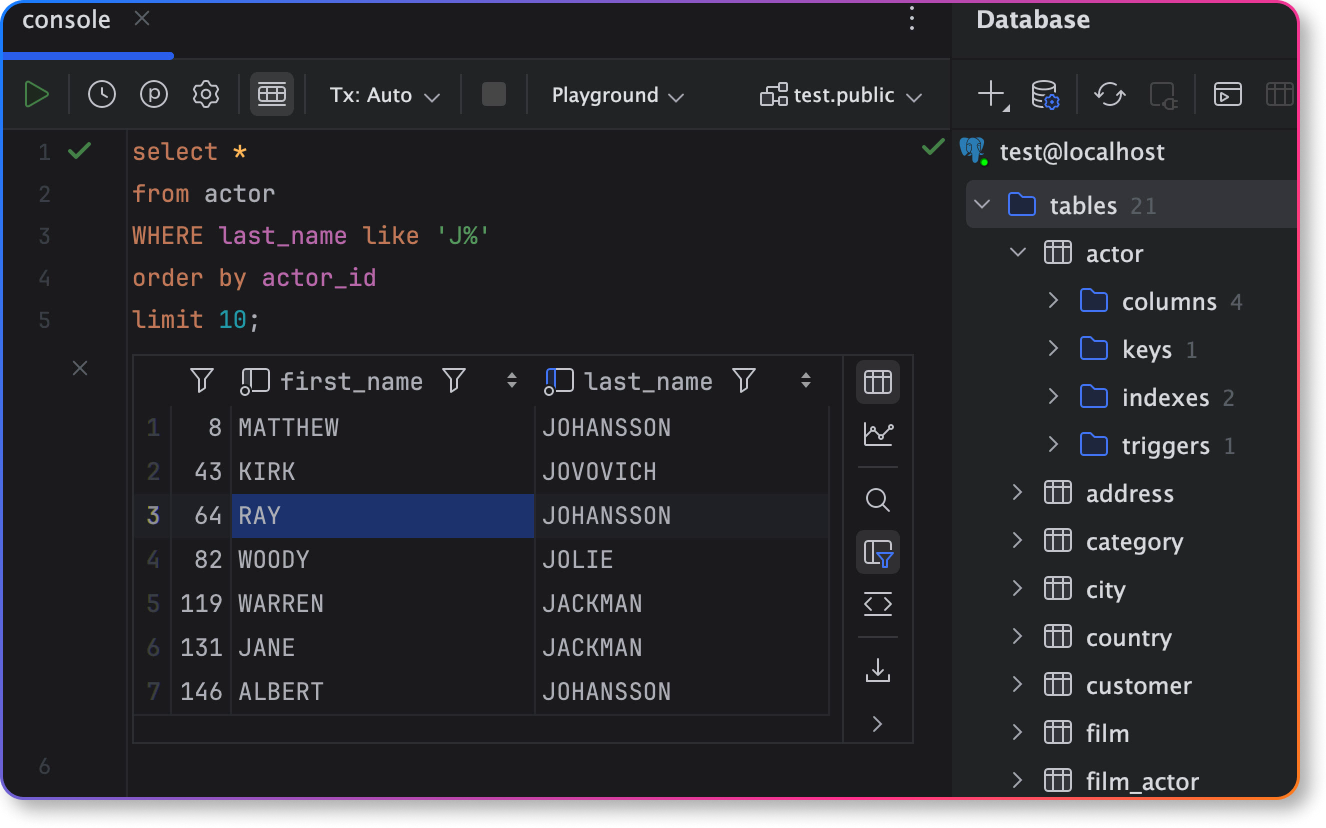Open the parameters (P) icon
This screenshot has height=828, width=1326.
[x=154, y=95]
